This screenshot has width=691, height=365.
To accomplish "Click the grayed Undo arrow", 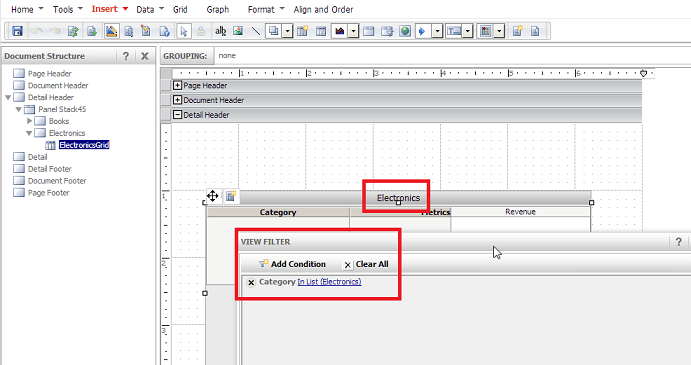I will coord(37,31).
